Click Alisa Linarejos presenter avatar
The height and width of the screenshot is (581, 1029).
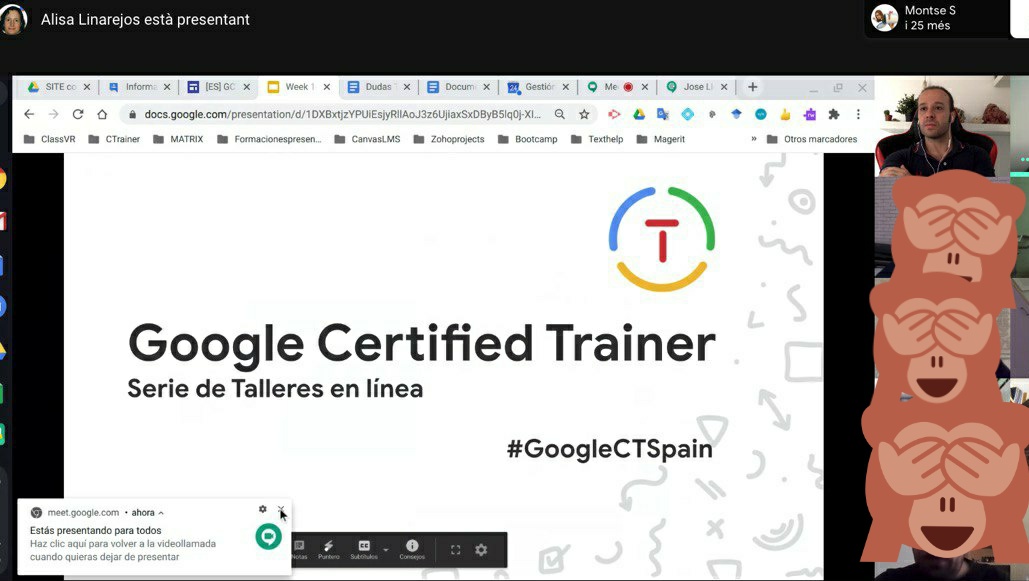tap(12, 19)
